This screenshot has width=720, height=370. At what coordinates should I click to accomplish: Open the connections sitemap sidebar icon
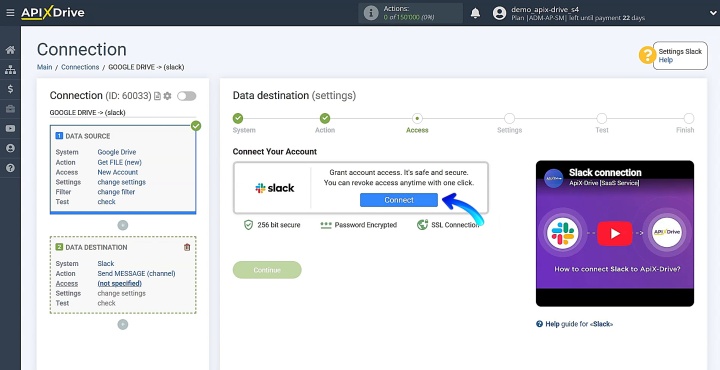point(10,70)
